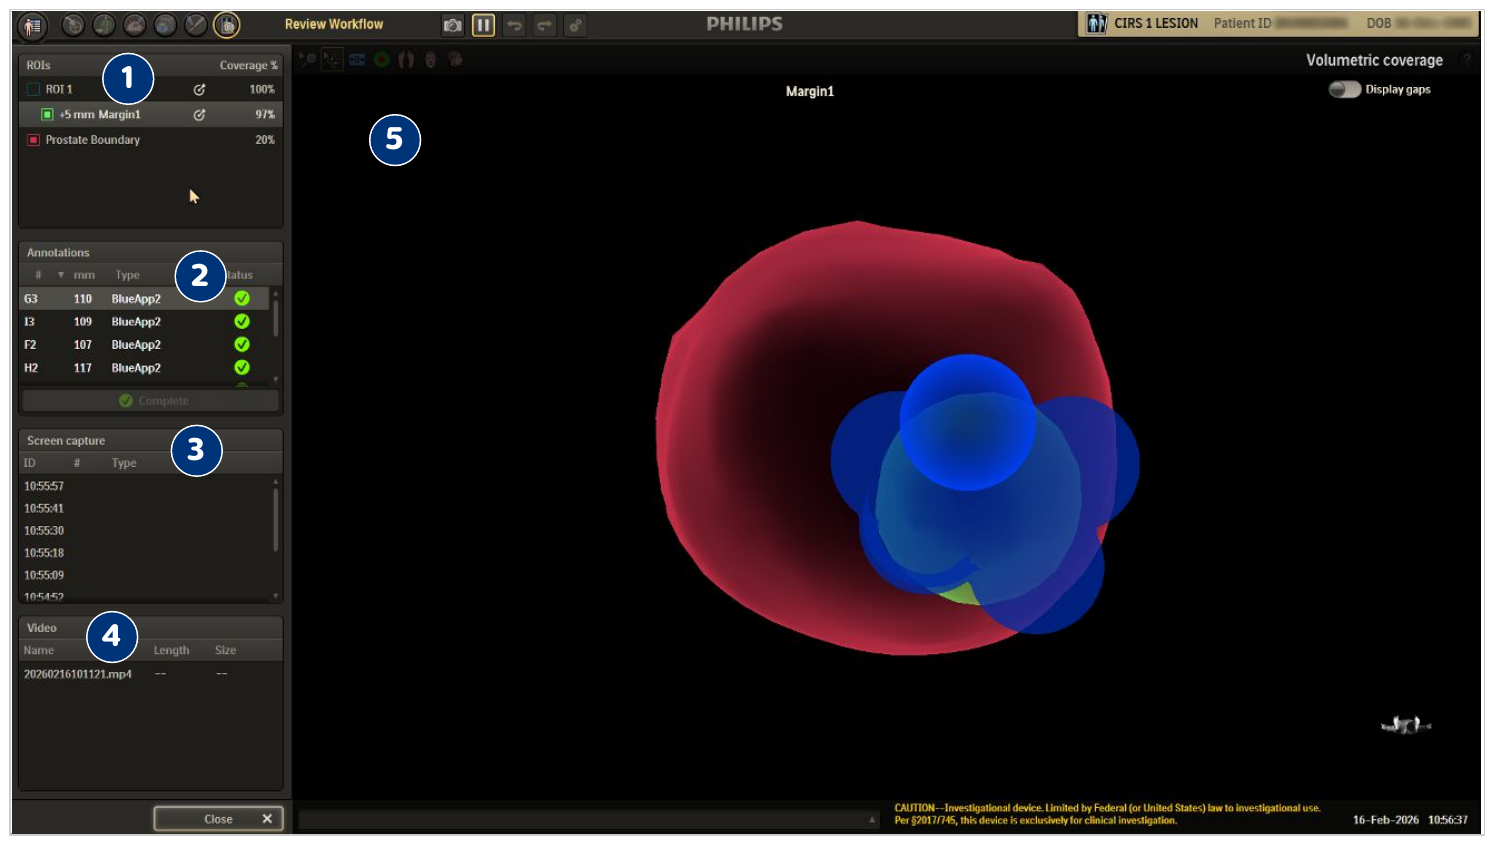Expand the bottom message bar up arrow
This screenshot has width=1494, height=846.
(x=872, y=820)
